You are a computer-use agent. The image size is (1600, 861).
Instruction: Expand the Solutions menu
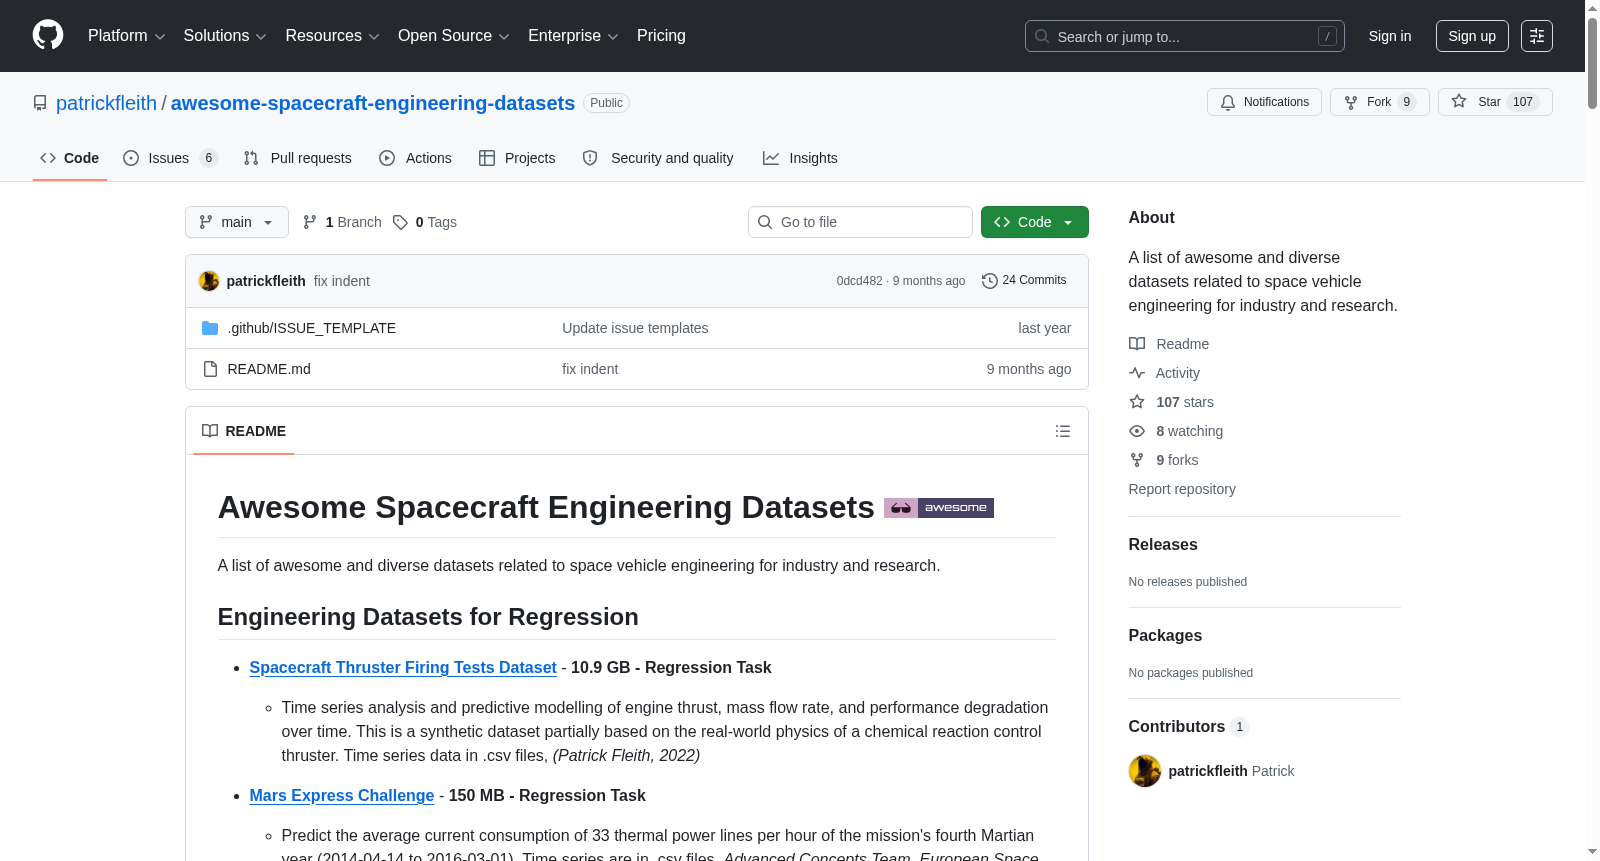coord(225,36)
